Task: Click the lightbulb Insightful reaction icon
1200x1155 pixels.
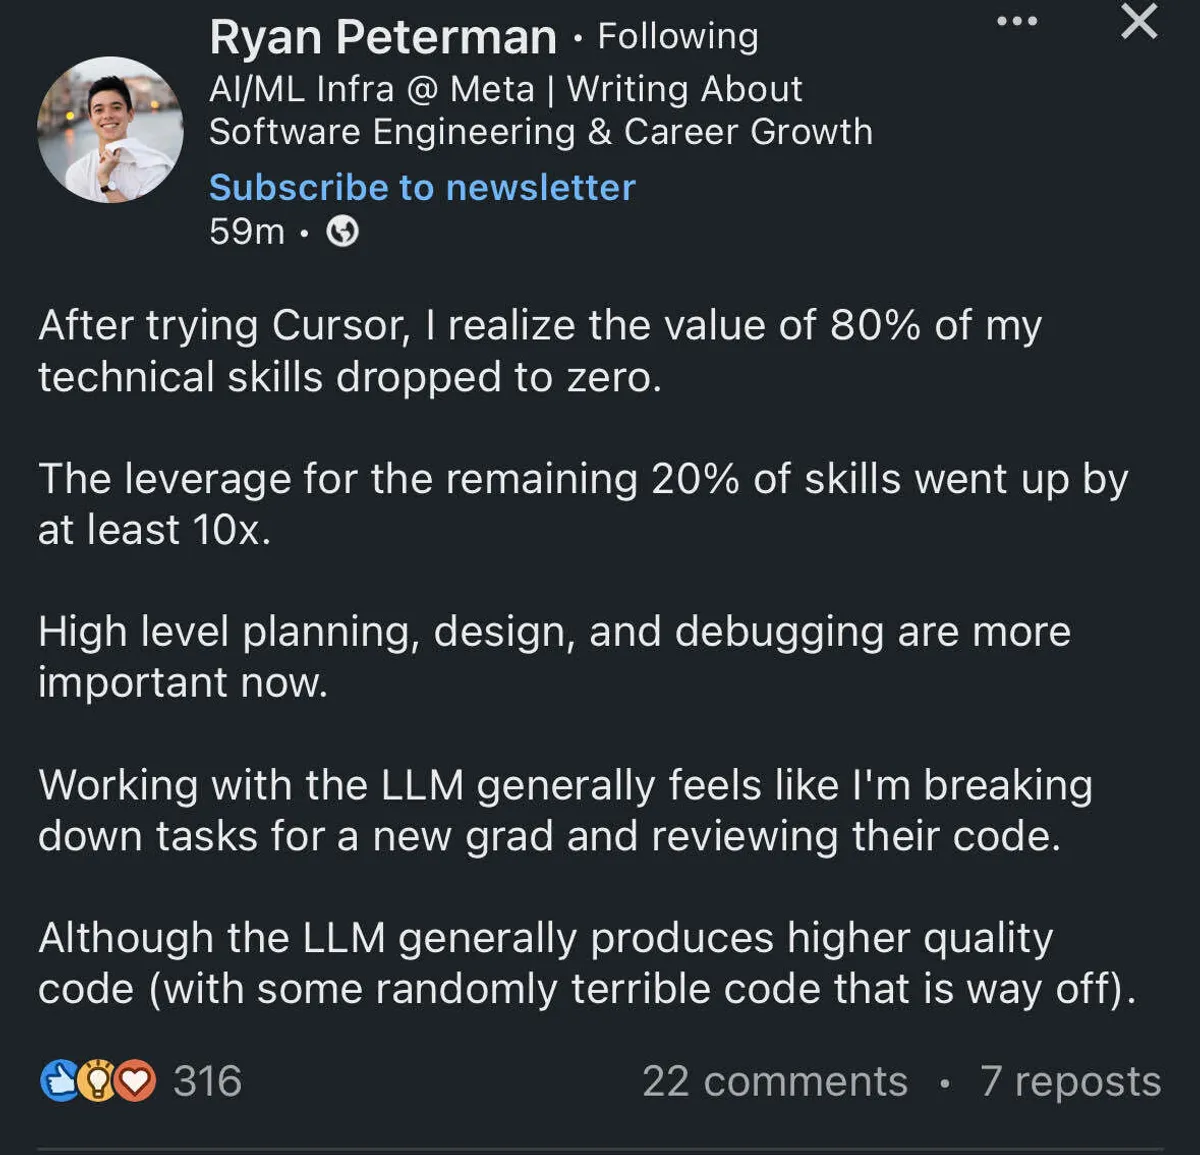Action: [x=97, y=1081]
